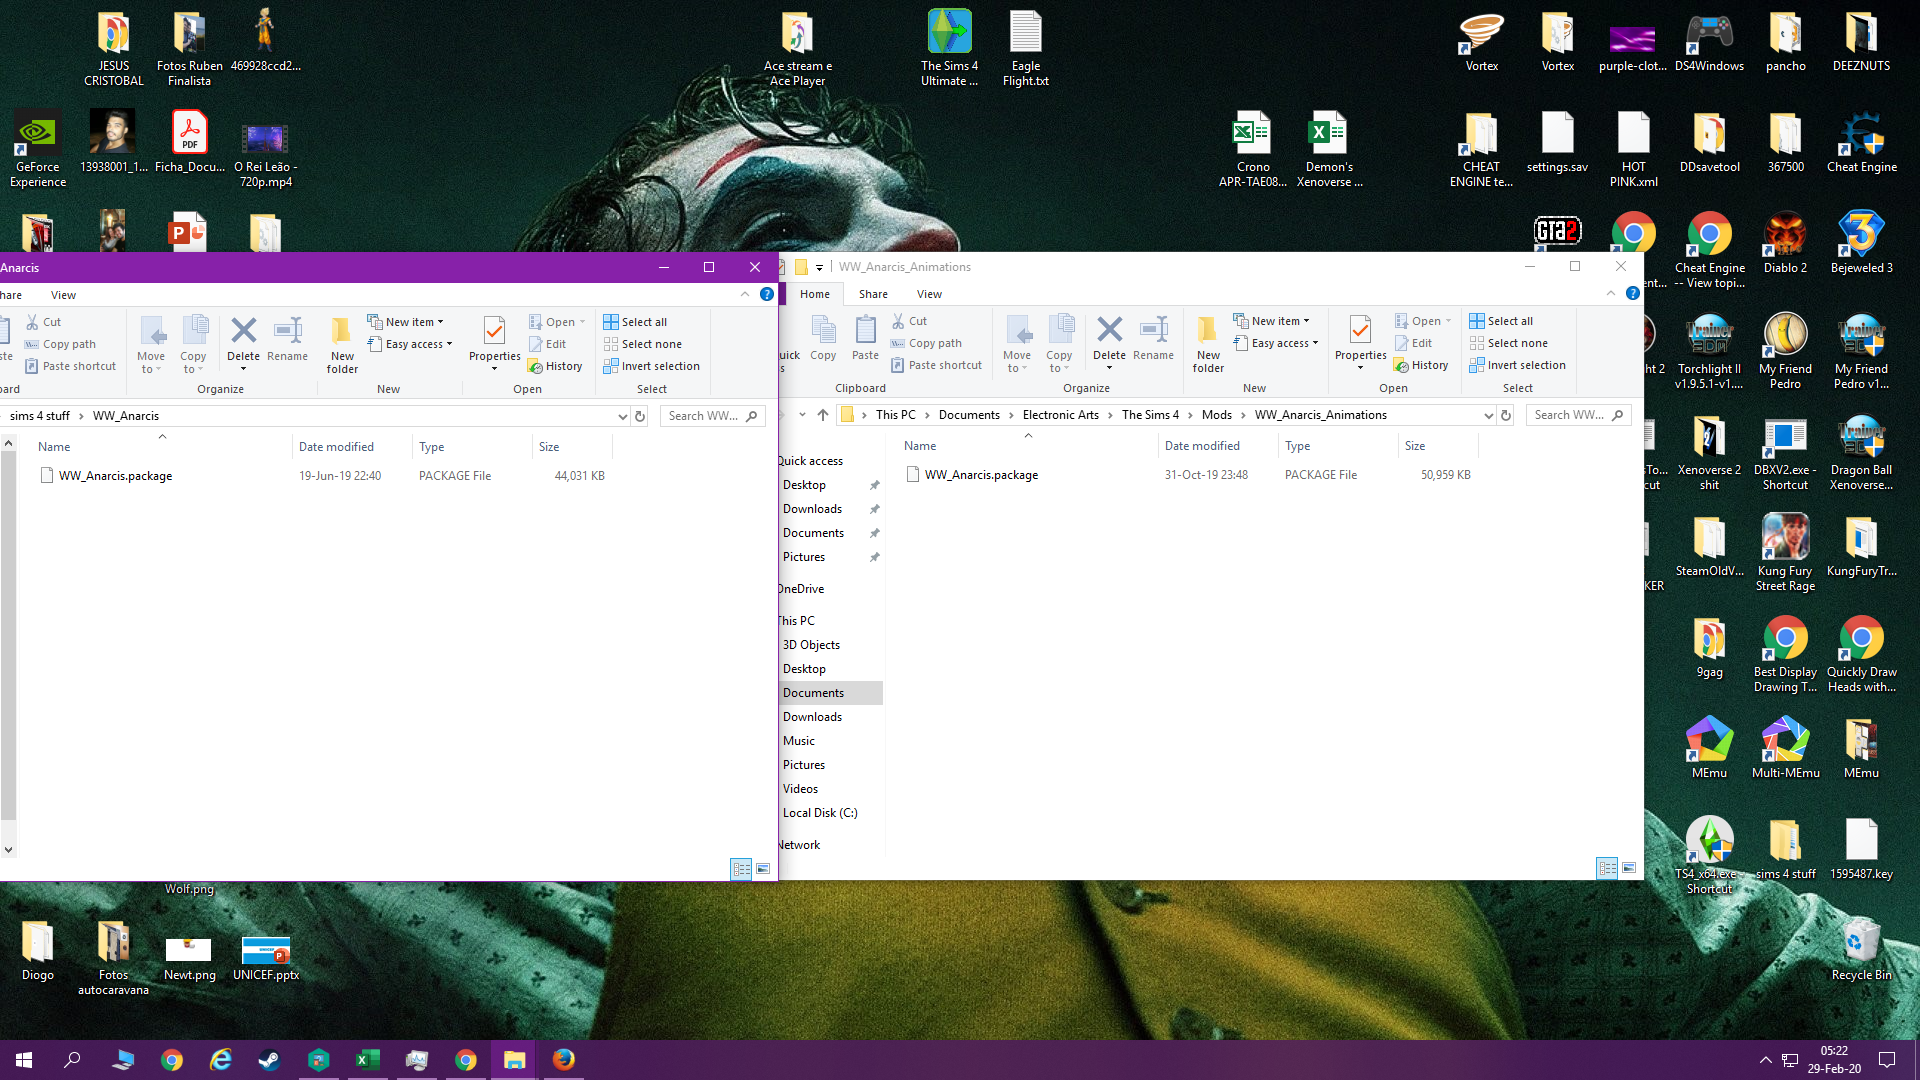Click Copy in WW_Anarcis_Animations clipboard group
The height and width of the screenshot is (1080, 1920).
[x=823, y=338]
